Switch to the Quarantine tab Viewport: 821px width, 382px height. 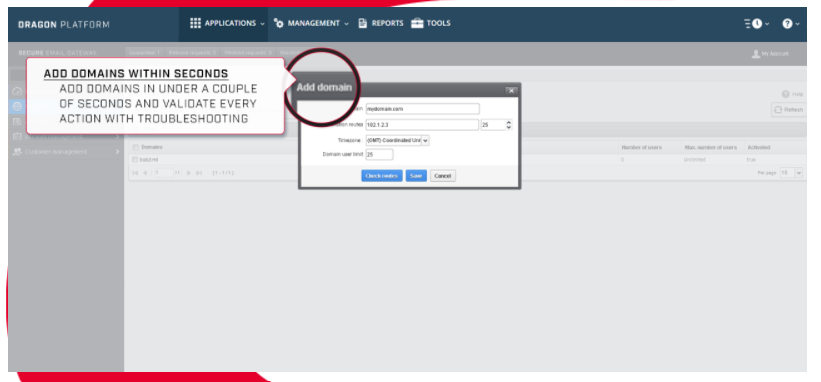(145, 53)
